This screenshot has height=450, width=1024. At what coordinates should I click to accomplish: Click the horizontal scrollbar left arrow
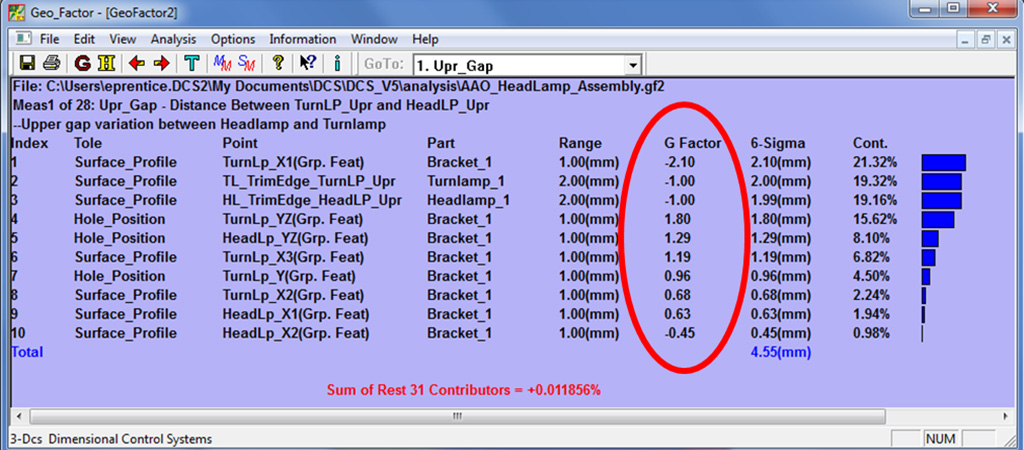point(18,415)
